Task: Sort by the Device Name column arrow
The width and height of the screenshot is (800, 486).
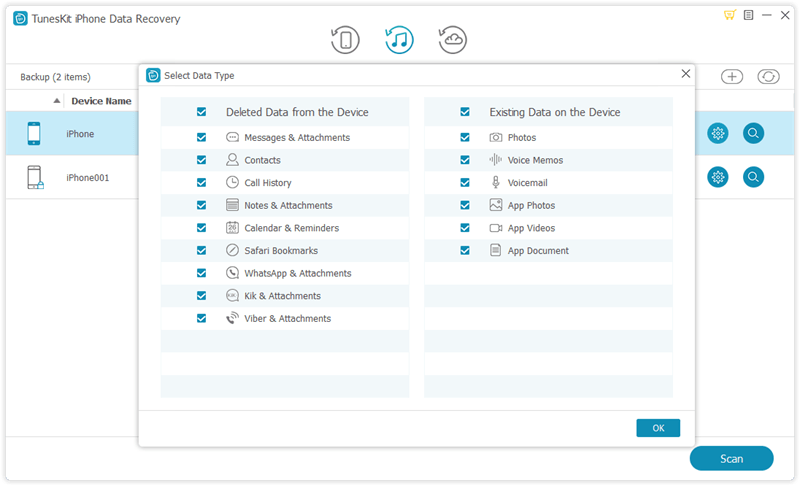Action: (57, 101)
